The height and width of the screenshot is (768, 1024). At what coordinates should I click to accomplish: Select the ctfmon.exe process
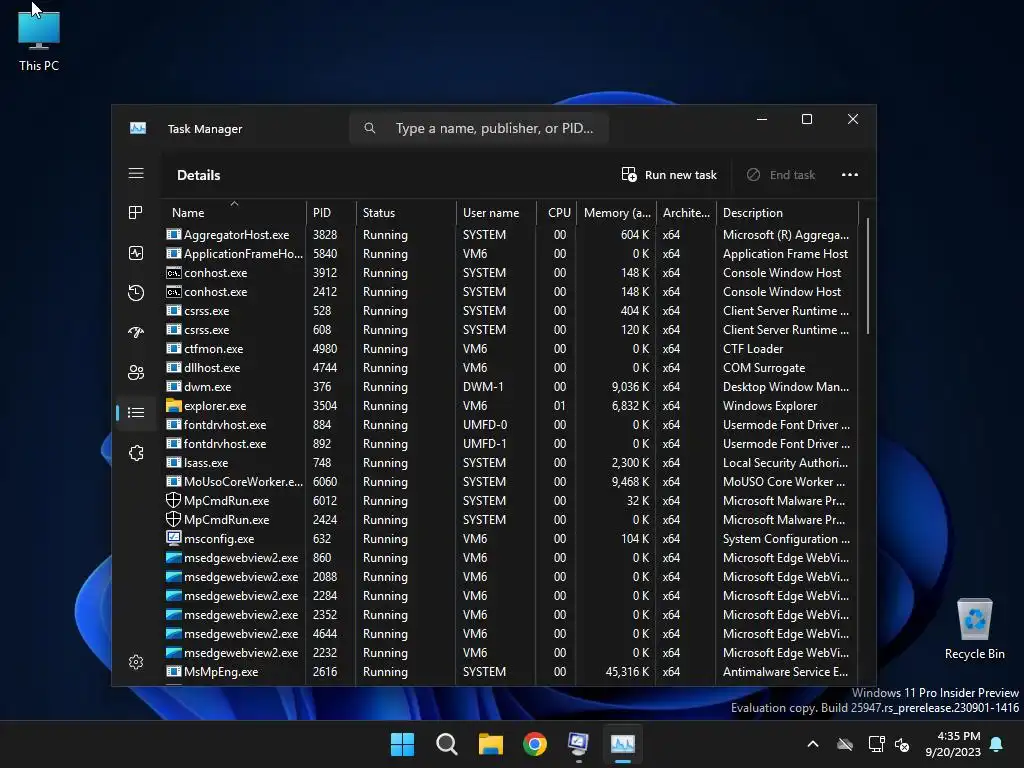509,348
